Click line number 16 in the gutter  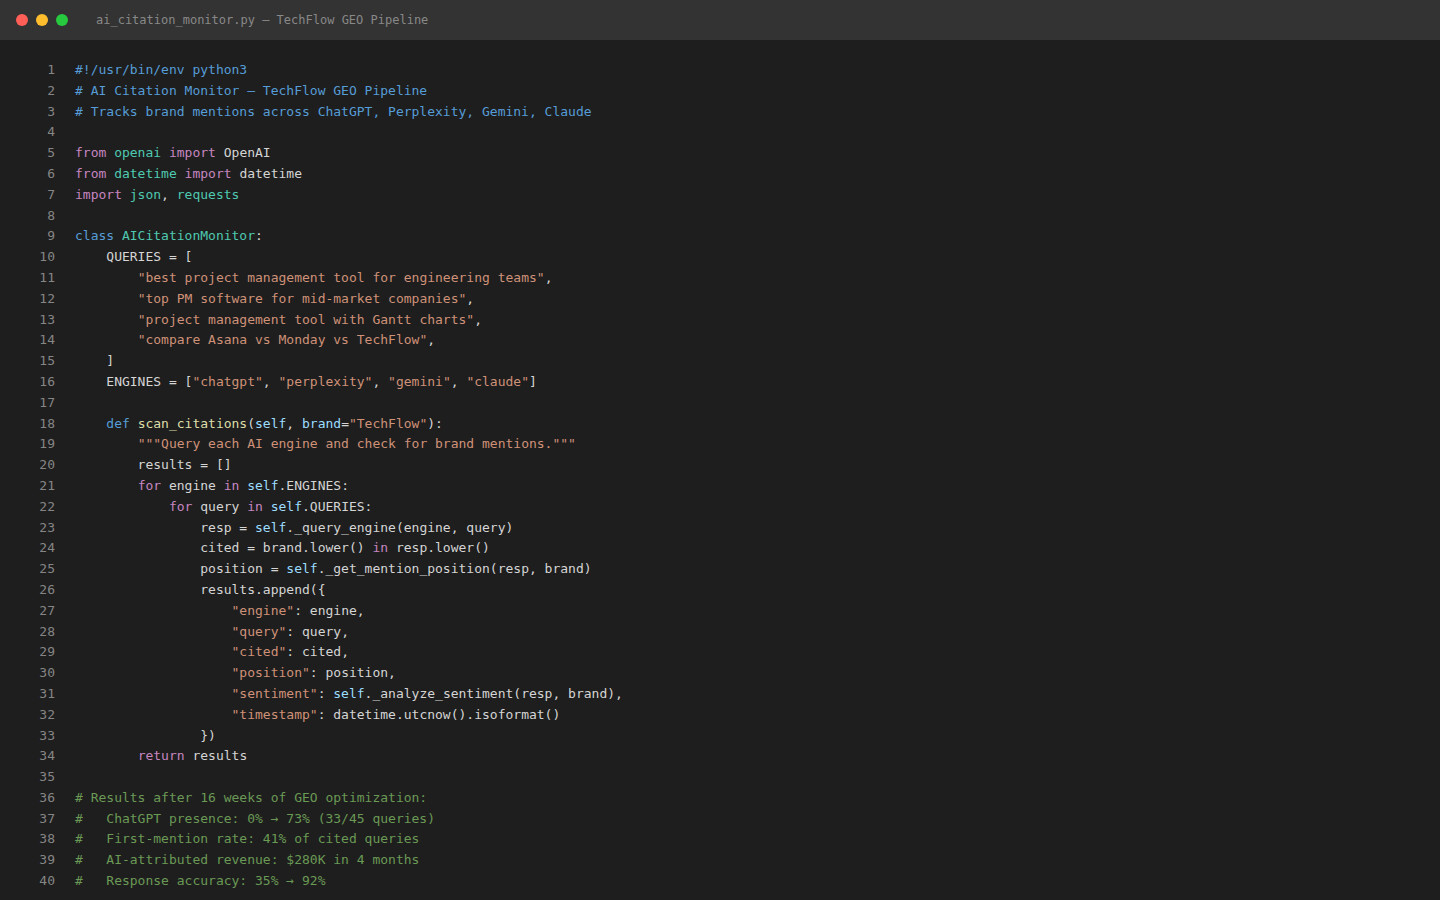coord(47,382)
